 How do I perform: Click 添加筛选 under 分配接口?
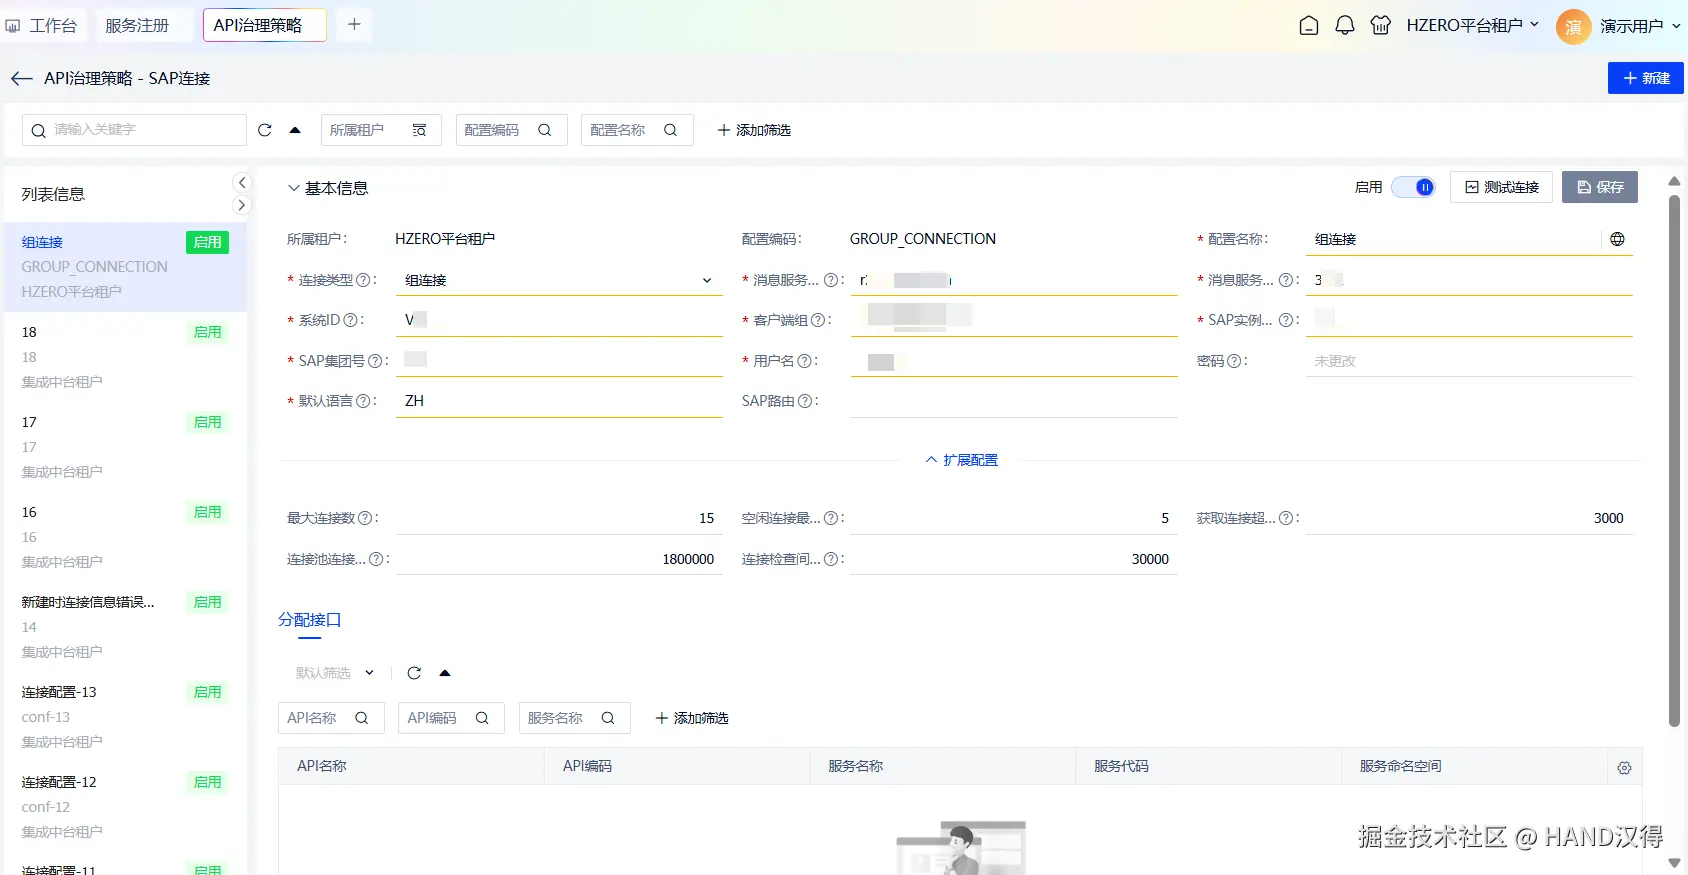point(692,718)
